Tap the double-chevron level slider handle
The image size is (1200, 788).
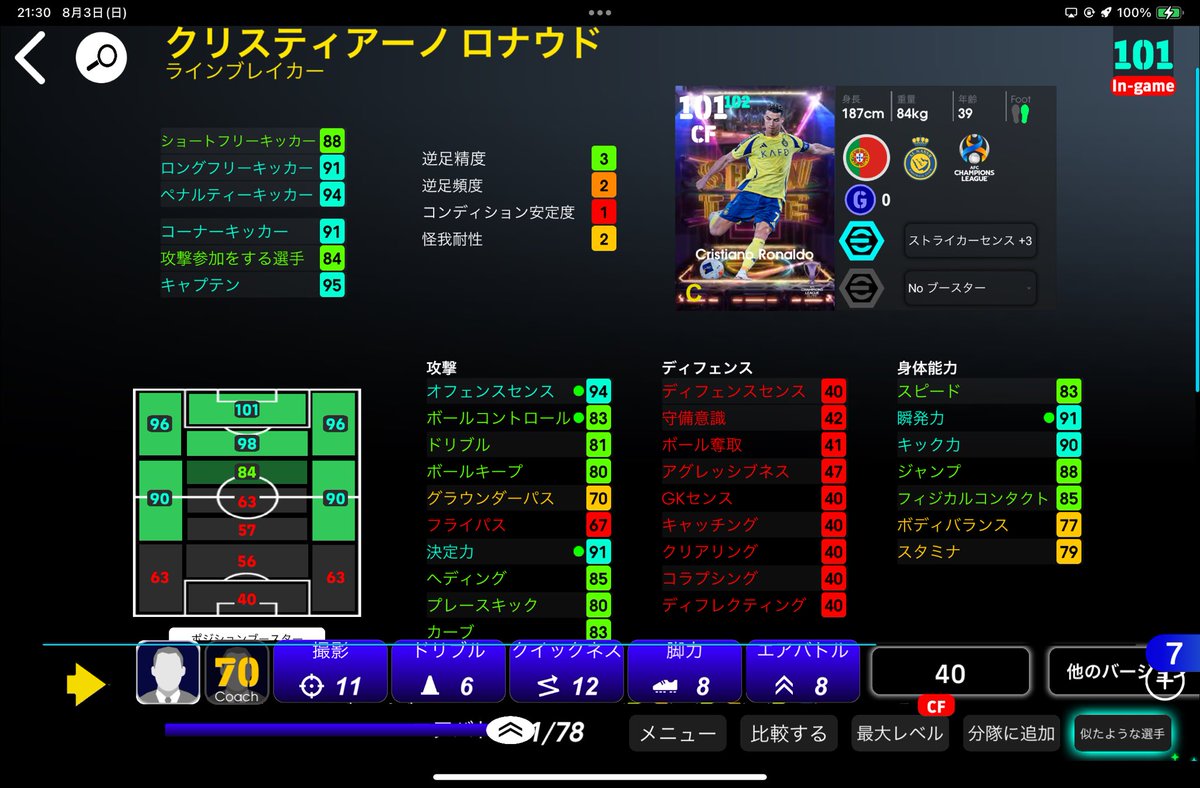(x=511, y=731)
